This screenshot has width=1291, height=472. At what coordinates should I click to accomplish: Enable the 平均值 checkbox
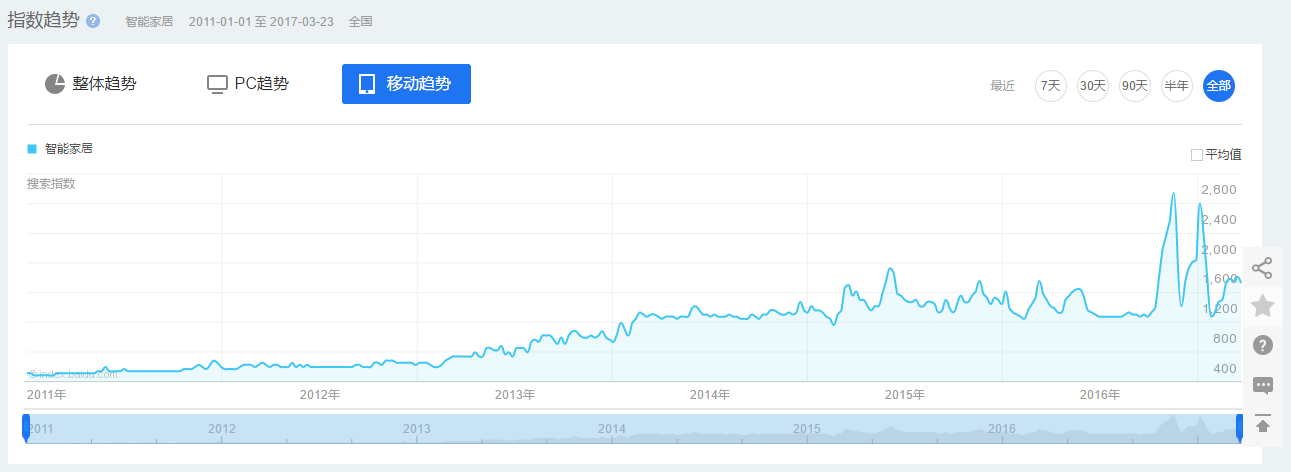(1196, 155)
